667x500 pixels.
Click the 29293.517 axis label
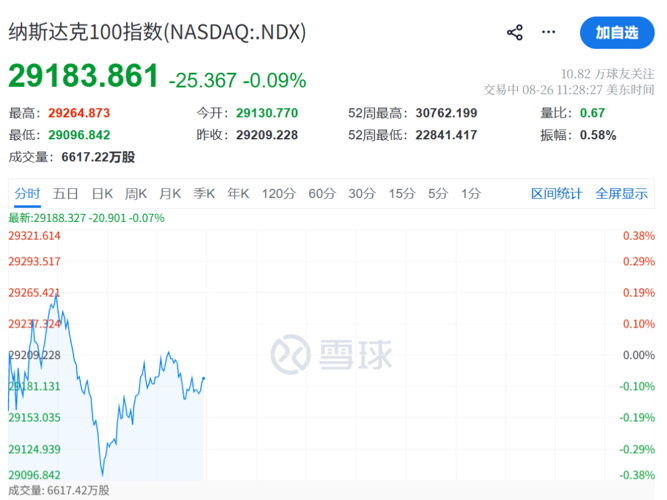tap(34, 261)
